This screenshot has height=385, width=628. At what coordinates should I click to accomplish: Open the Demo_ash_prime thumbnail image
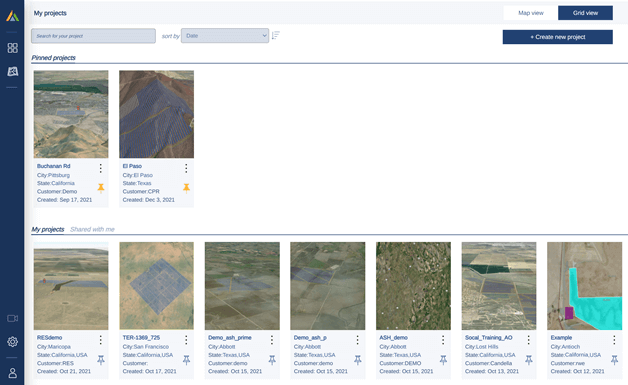(242, 286)
